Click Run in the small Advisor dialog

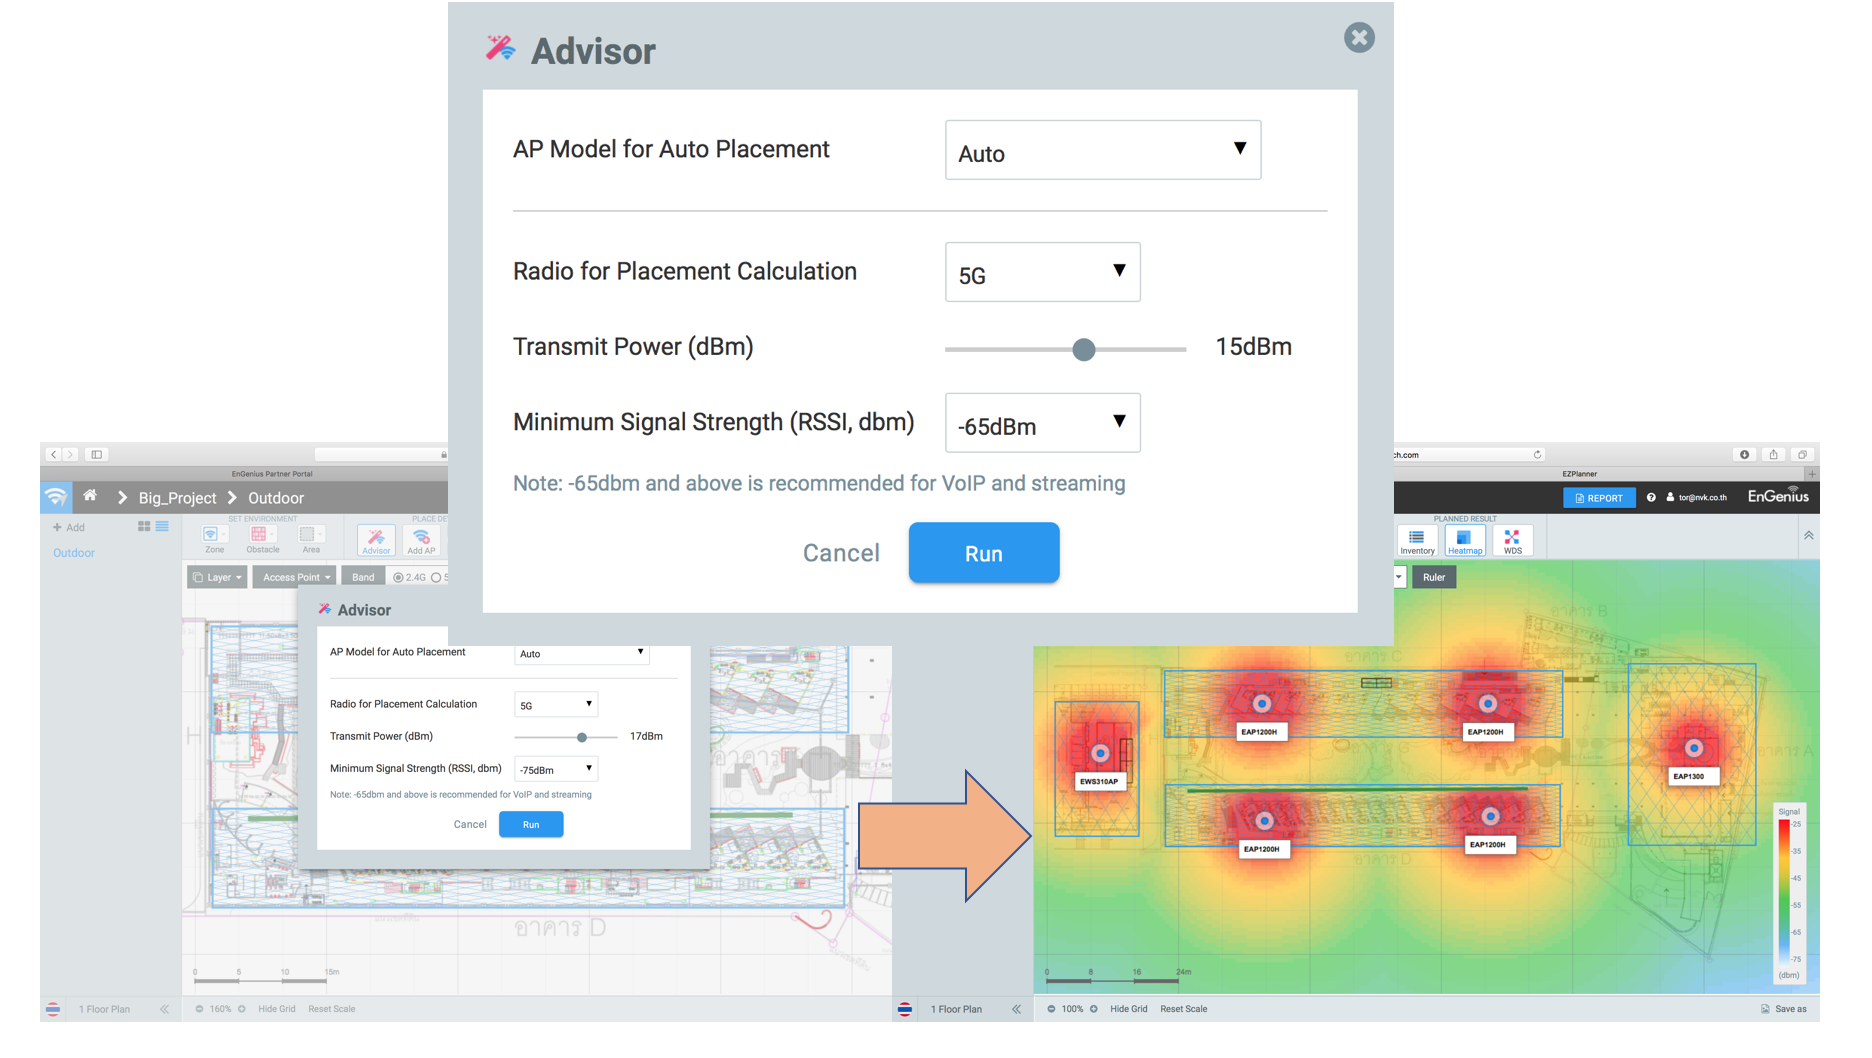click(531, 825)
